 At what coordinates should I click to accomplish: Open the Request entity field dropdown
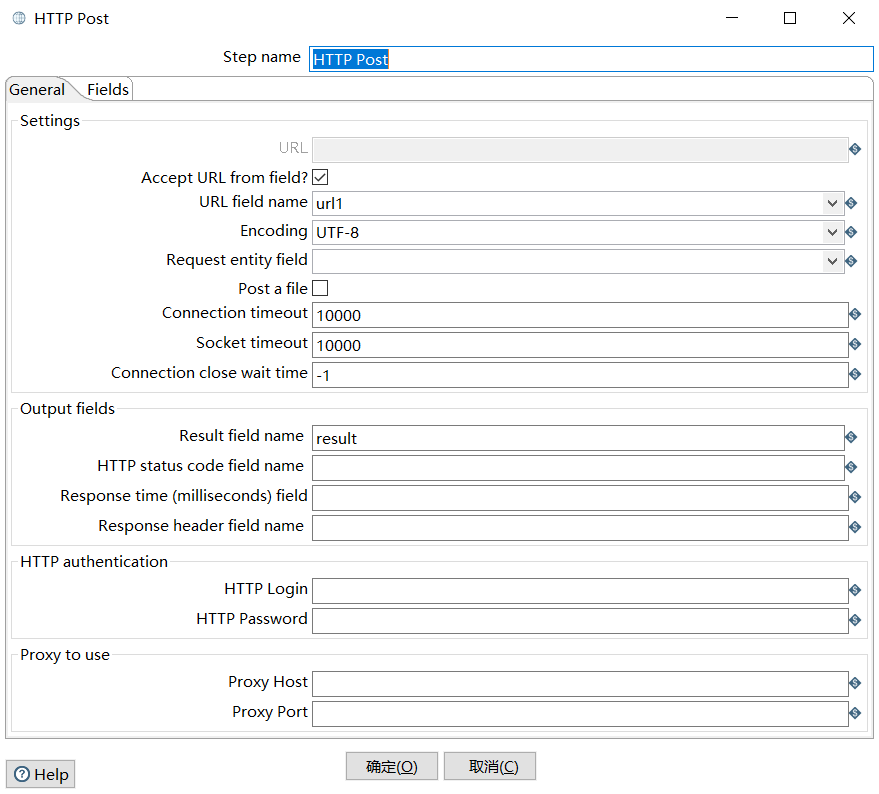[832, 261]
